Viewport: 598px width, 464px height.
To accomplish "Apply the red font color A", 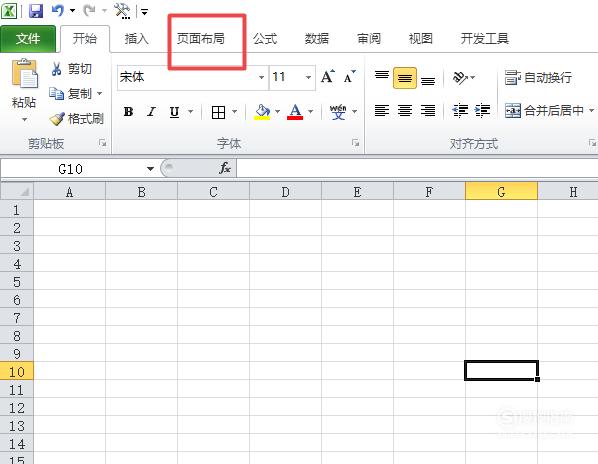I will click(295, 112).
